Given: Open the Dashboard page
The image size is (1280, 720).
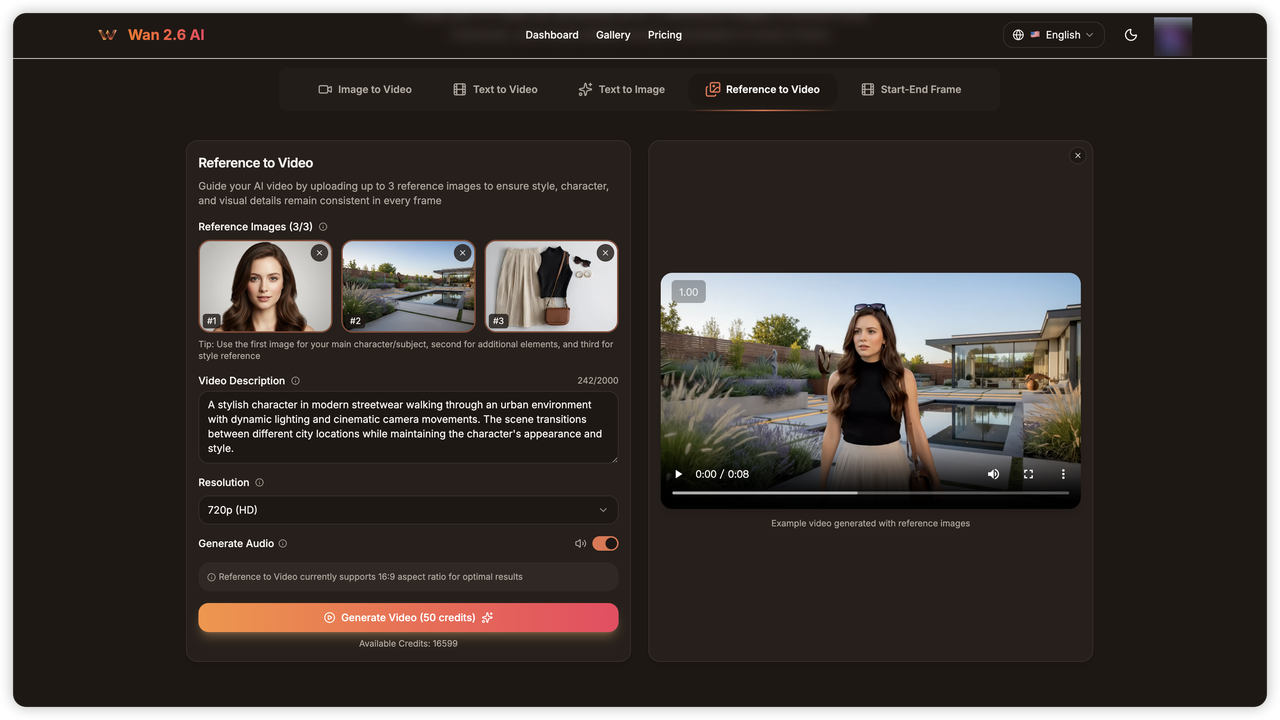Looking at the screenshot, I should pos(552,35).
